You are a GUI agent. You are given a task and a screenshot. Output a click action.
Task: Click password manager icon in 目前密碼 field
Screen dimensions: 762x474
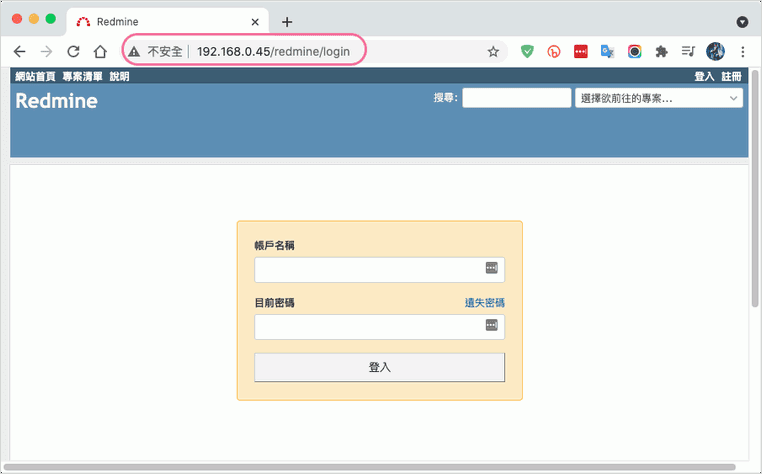(x=492, y=325)
